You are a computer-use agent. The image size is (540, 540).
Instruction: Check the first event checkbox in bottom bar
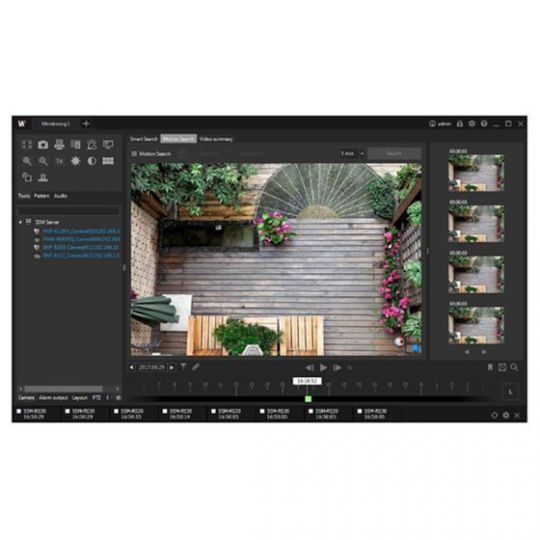coord(19,411)
